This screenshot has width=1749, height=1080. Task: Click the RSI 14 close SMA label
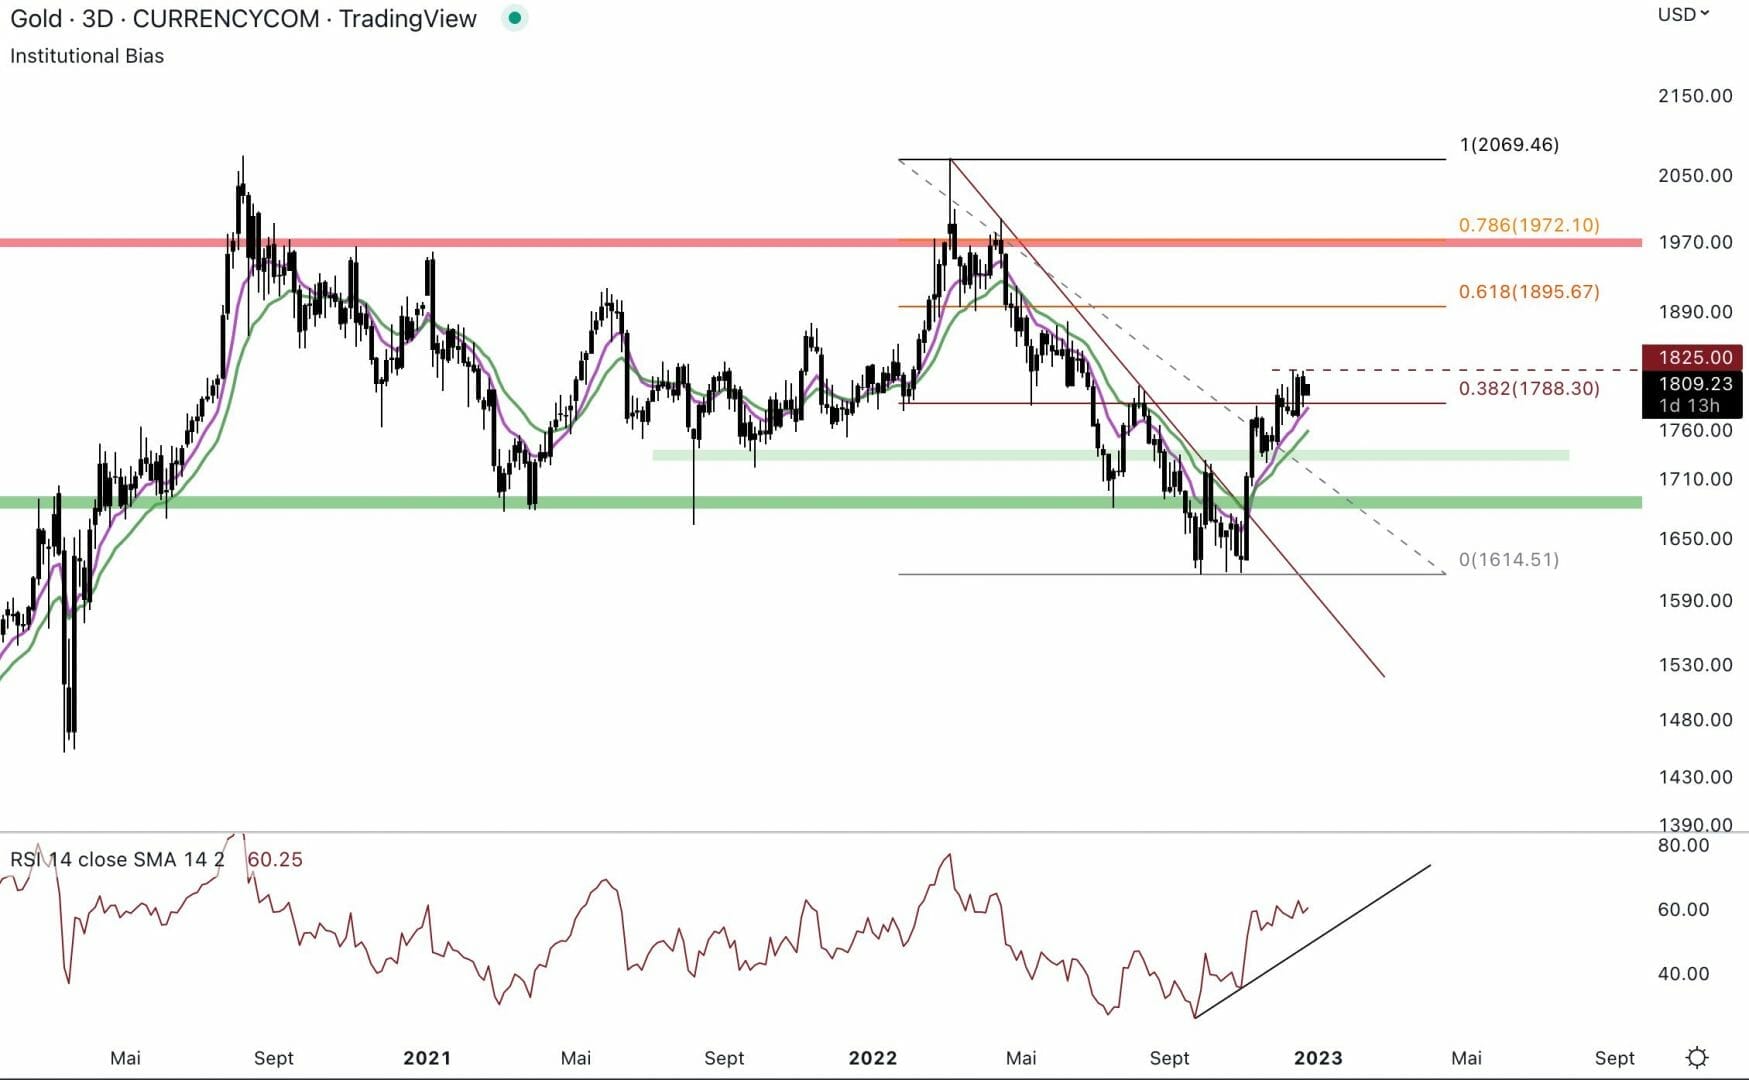(x=116, y=859)
